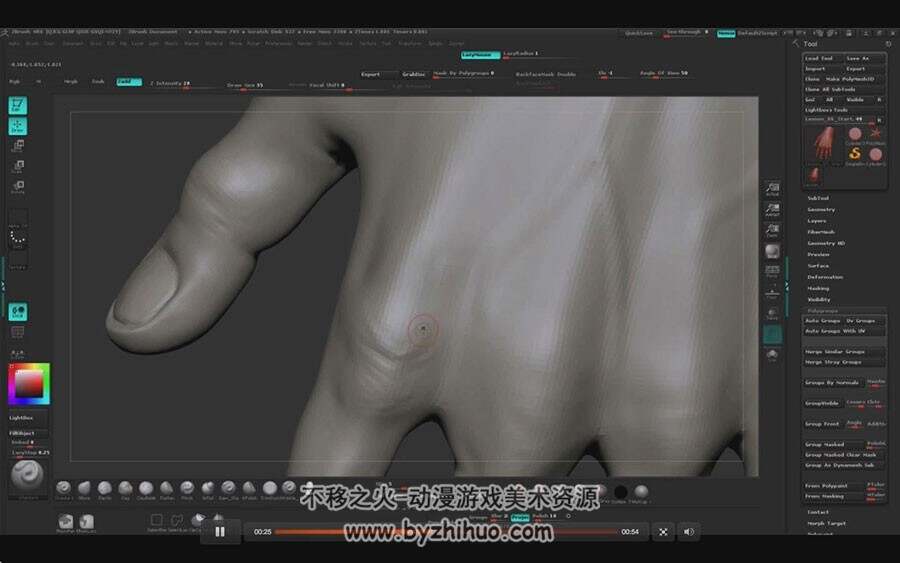Click Merge Stray Groups button
Screen dimensions: 900x563
pos(844,362)
